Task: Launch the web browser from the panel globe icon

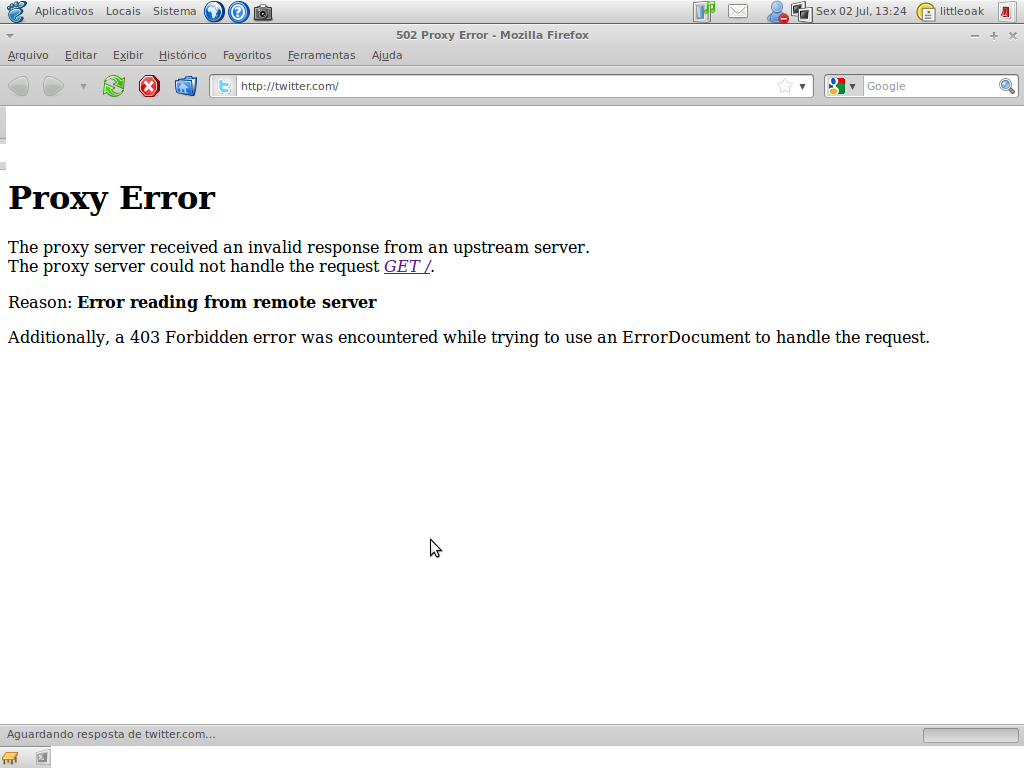Action: coord(214,12)
